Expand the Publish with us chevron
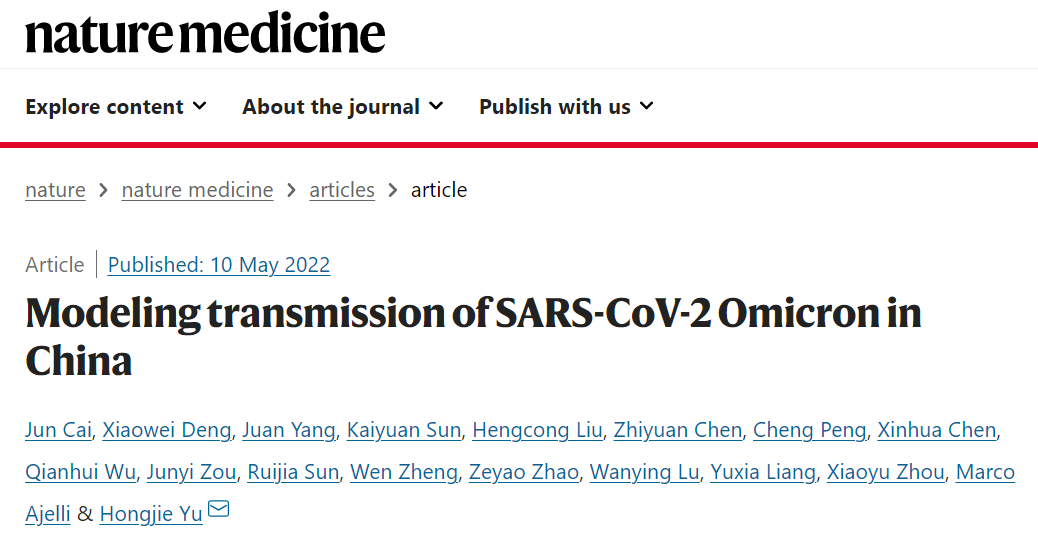1038x541 pixels. [x=647, y=106]
